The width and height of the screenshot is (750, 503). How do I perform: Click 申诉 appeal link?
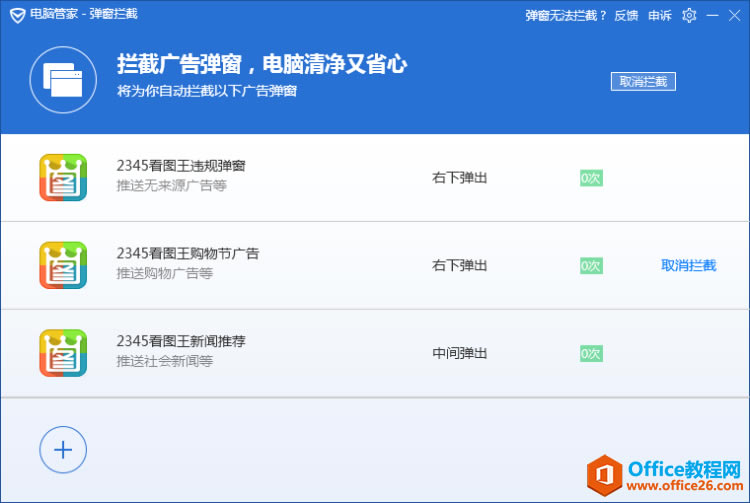coord(660,16)
